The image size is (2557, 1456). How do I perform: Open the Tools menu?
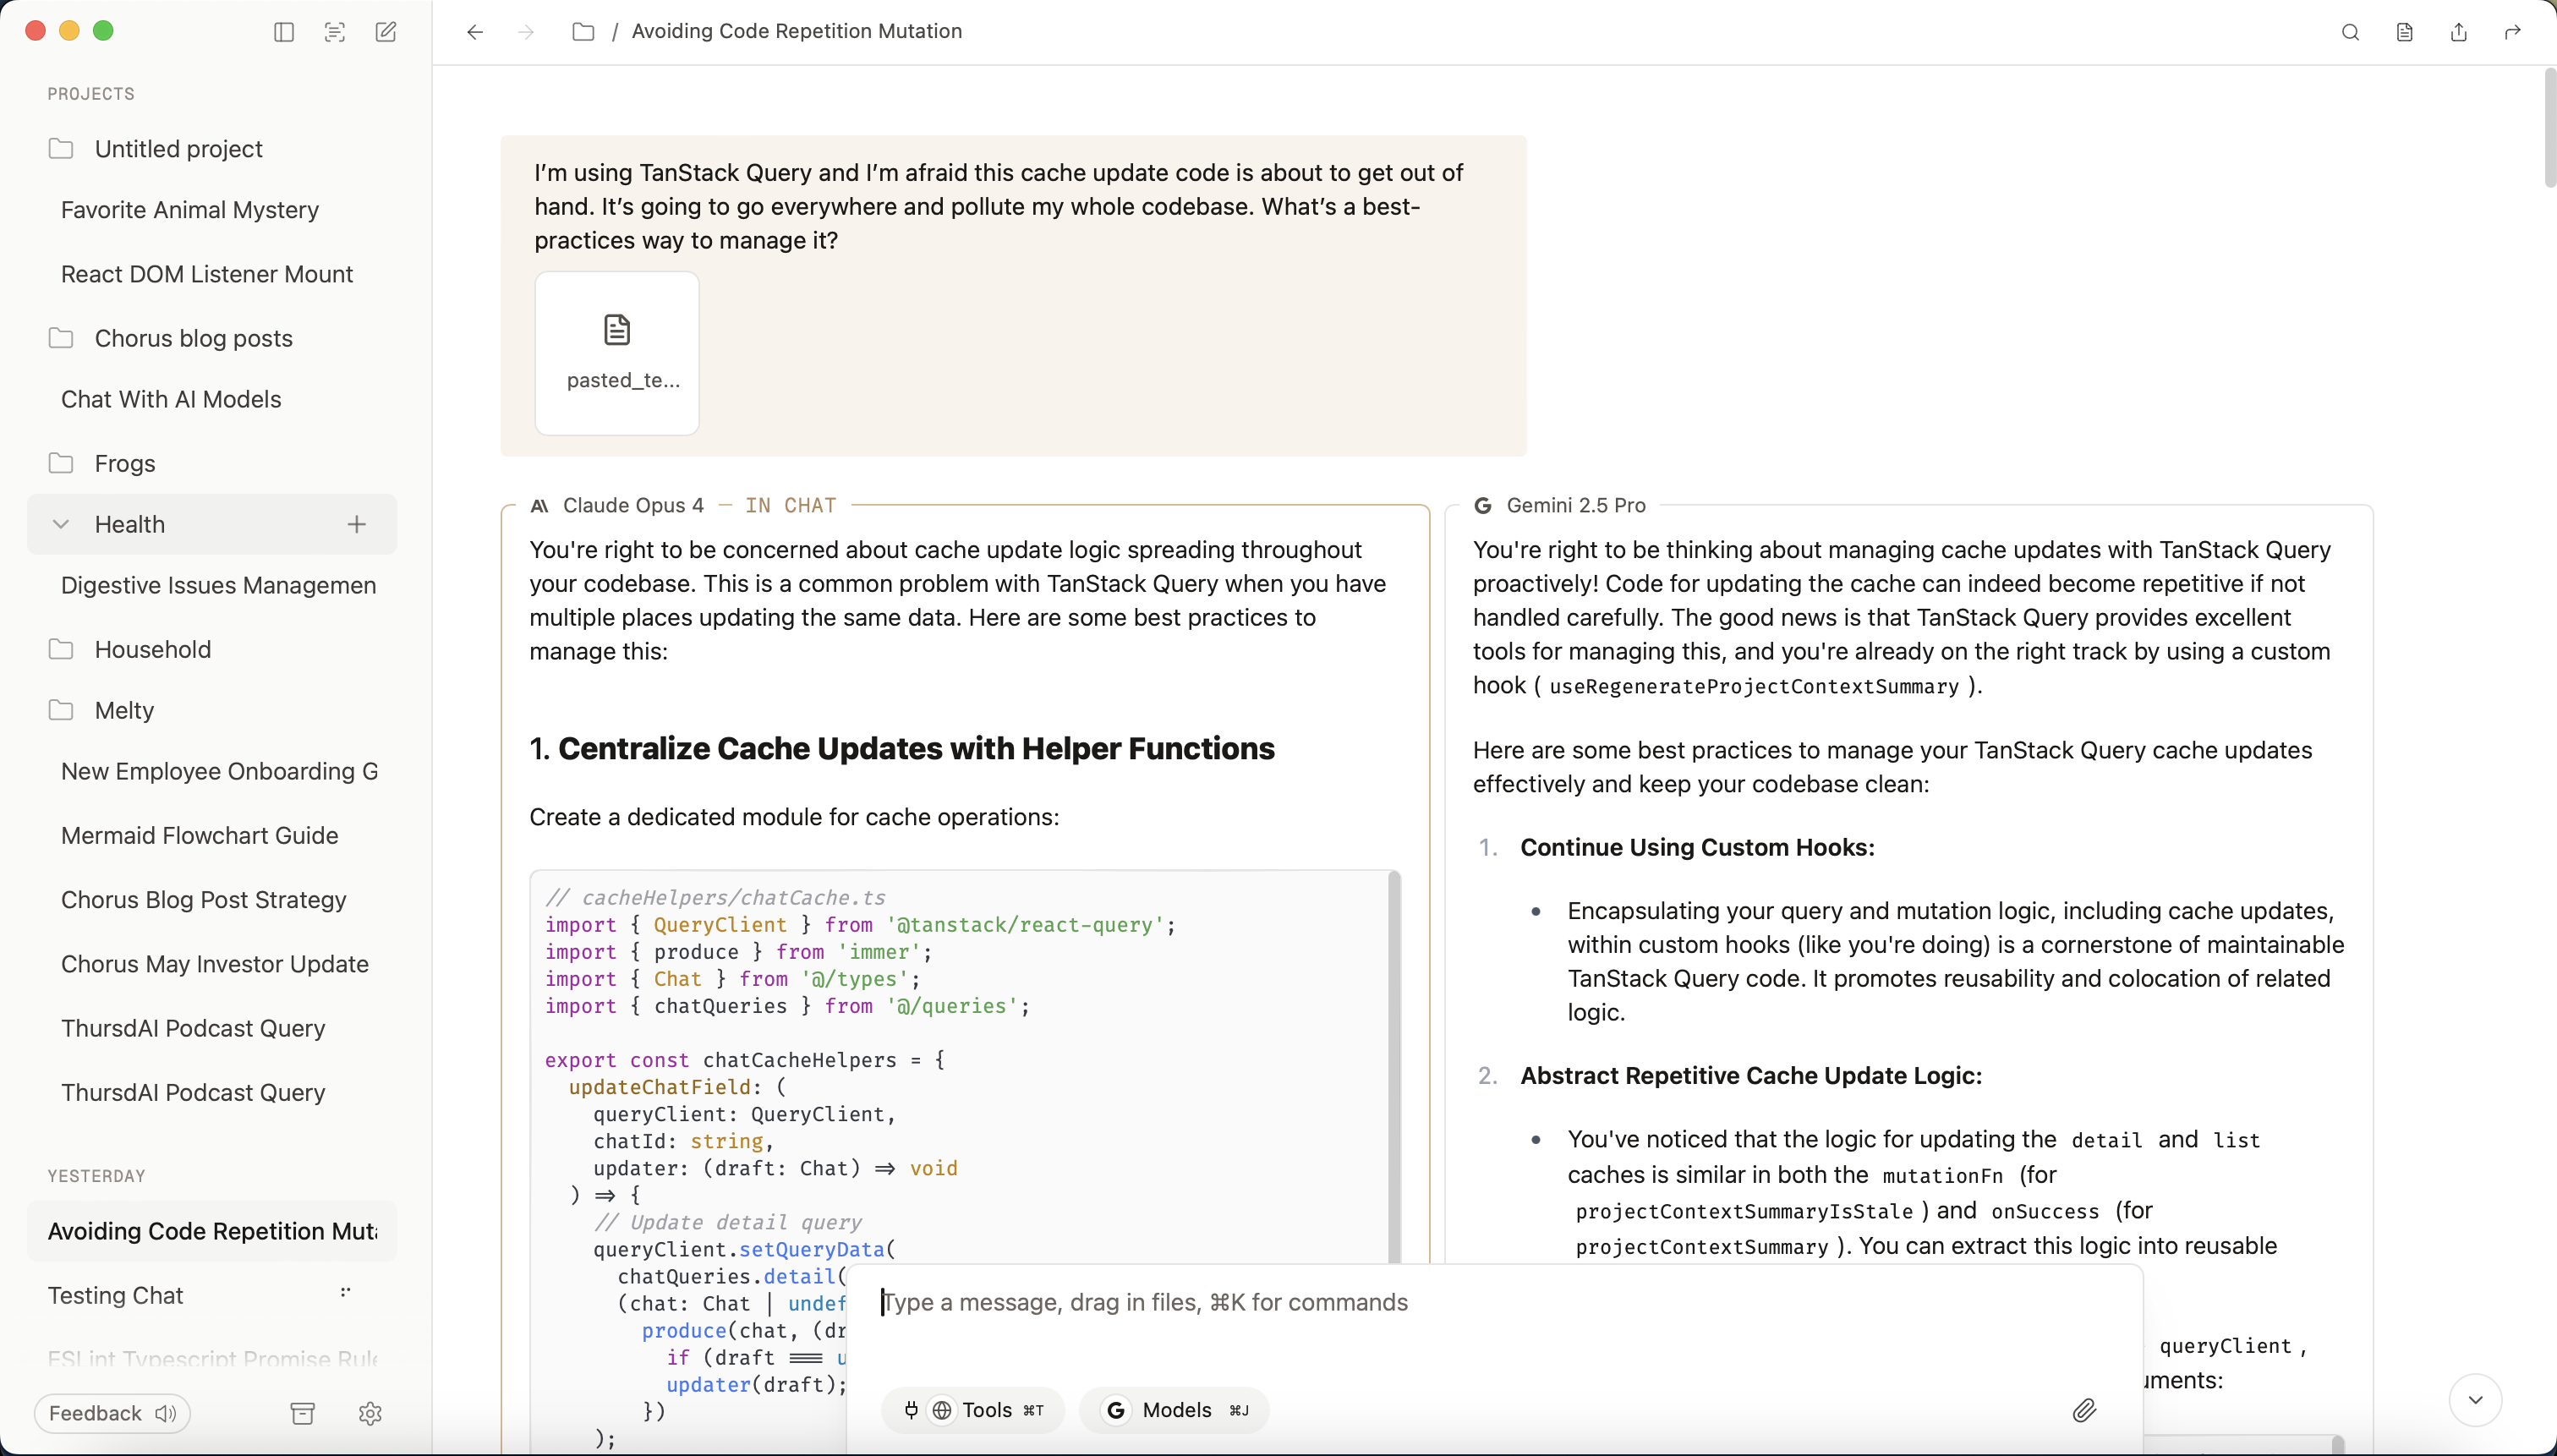coord(972,1410)
